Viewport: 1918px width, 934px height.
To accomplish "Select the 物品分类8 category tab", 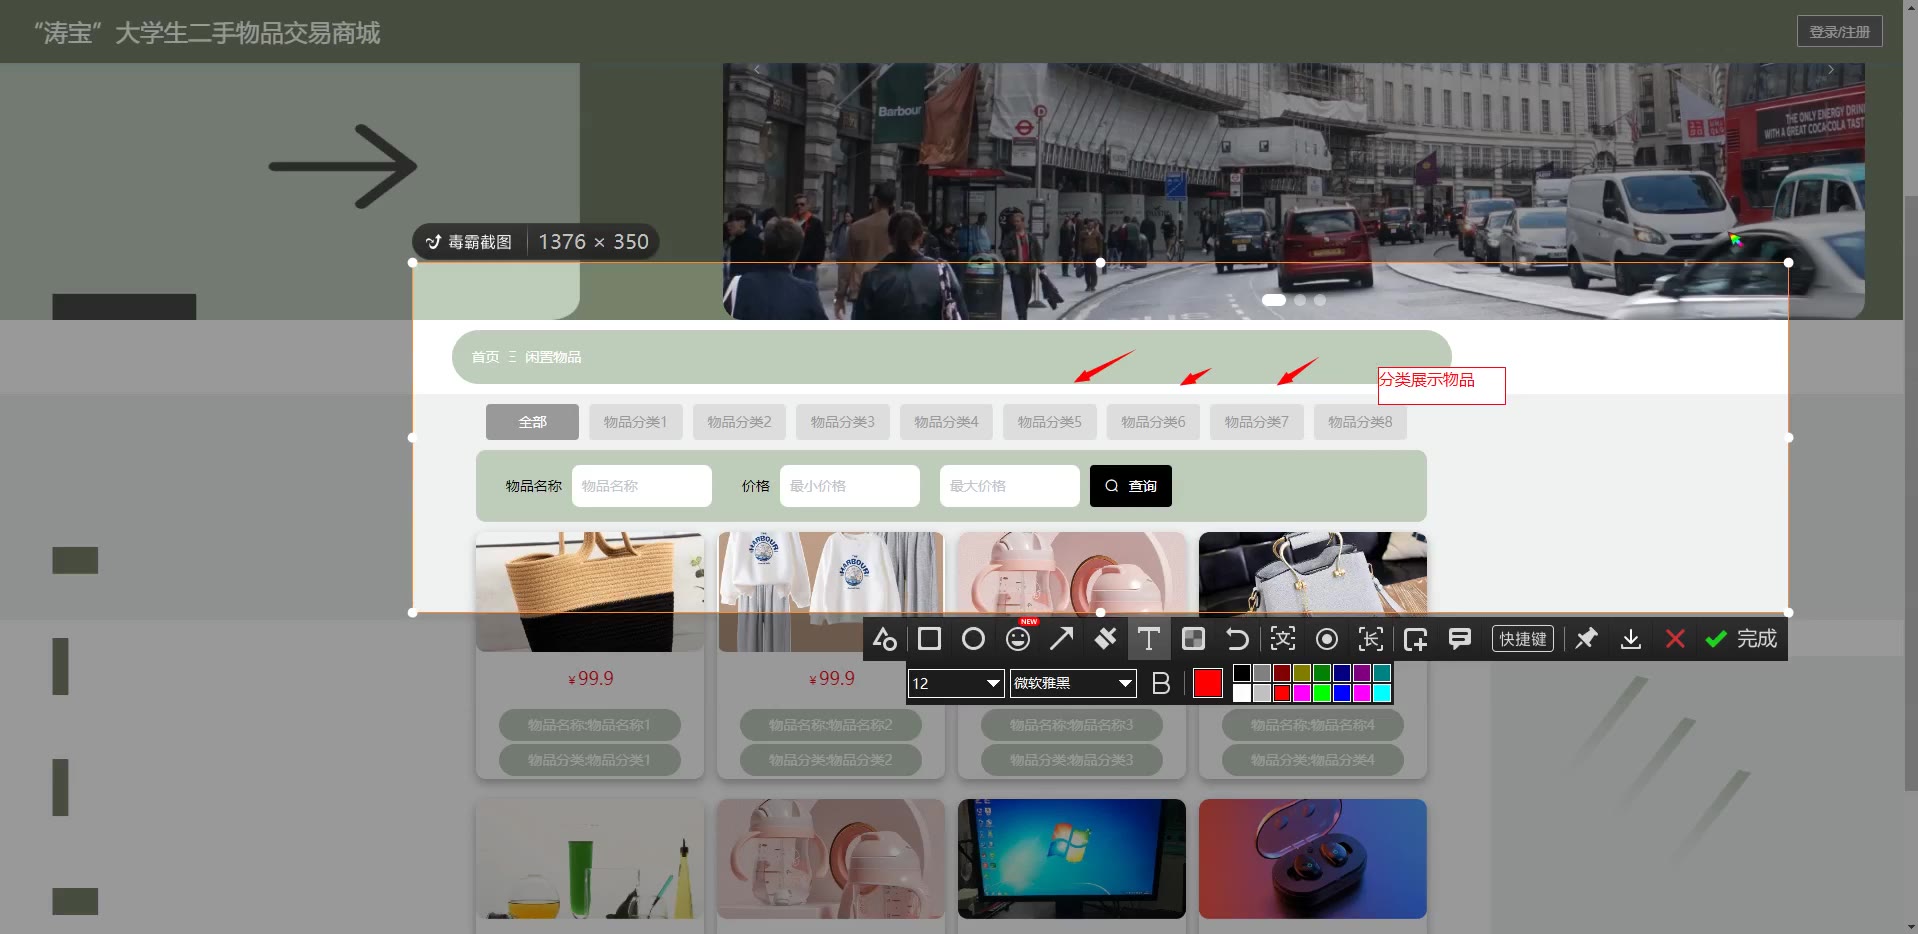I will coord(1360,422).
